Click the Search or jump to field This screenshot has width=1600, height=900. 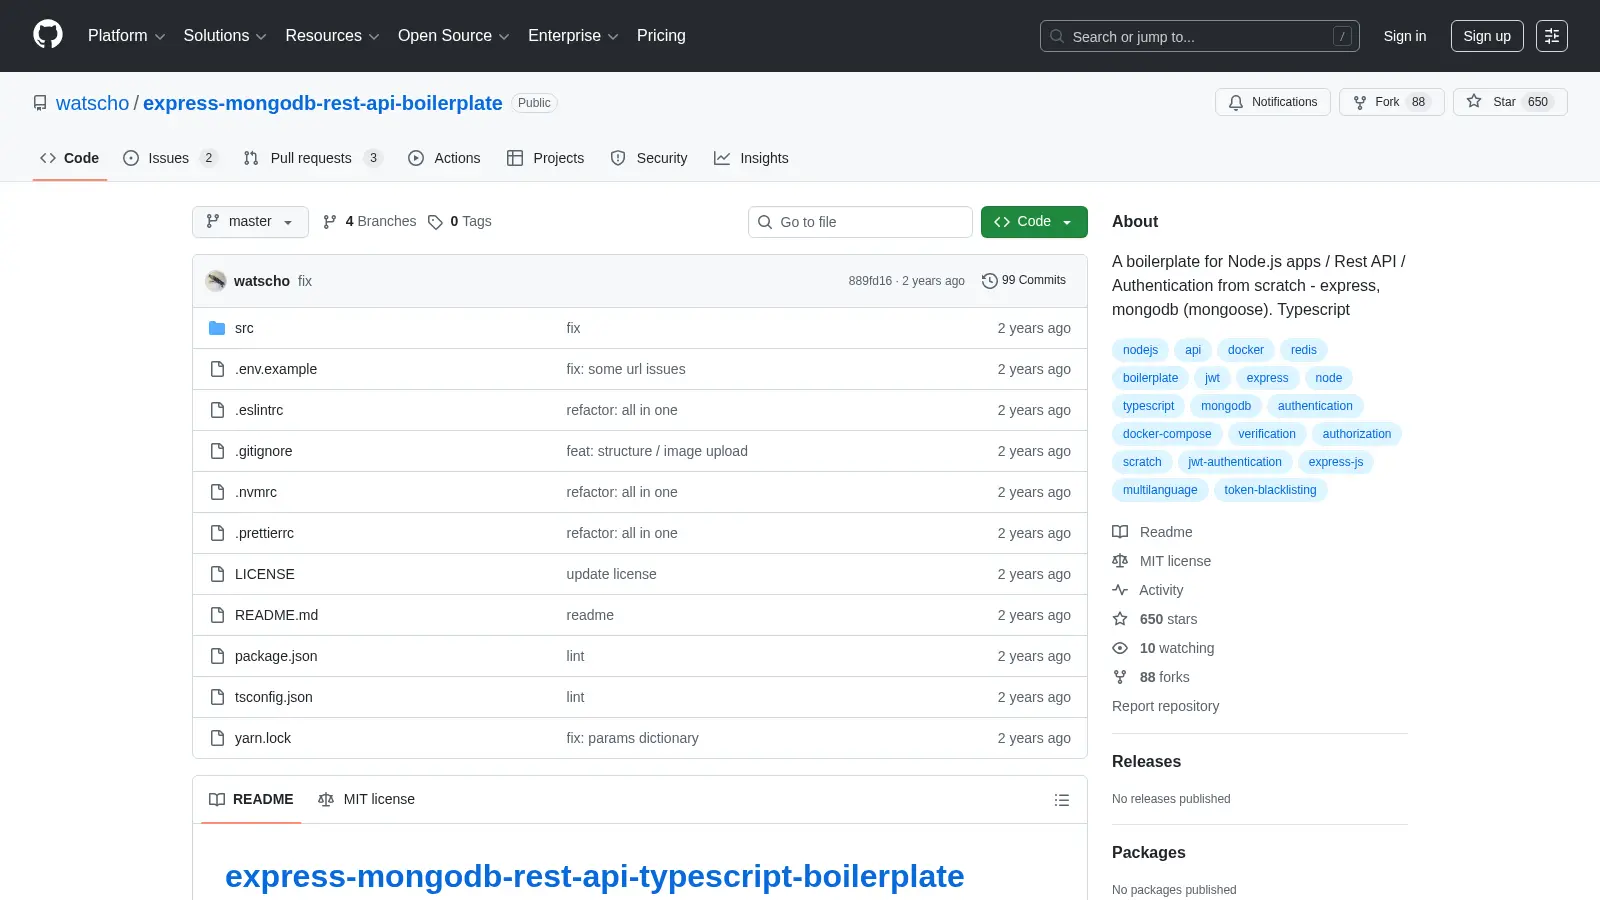click(x=1199, y=36)
